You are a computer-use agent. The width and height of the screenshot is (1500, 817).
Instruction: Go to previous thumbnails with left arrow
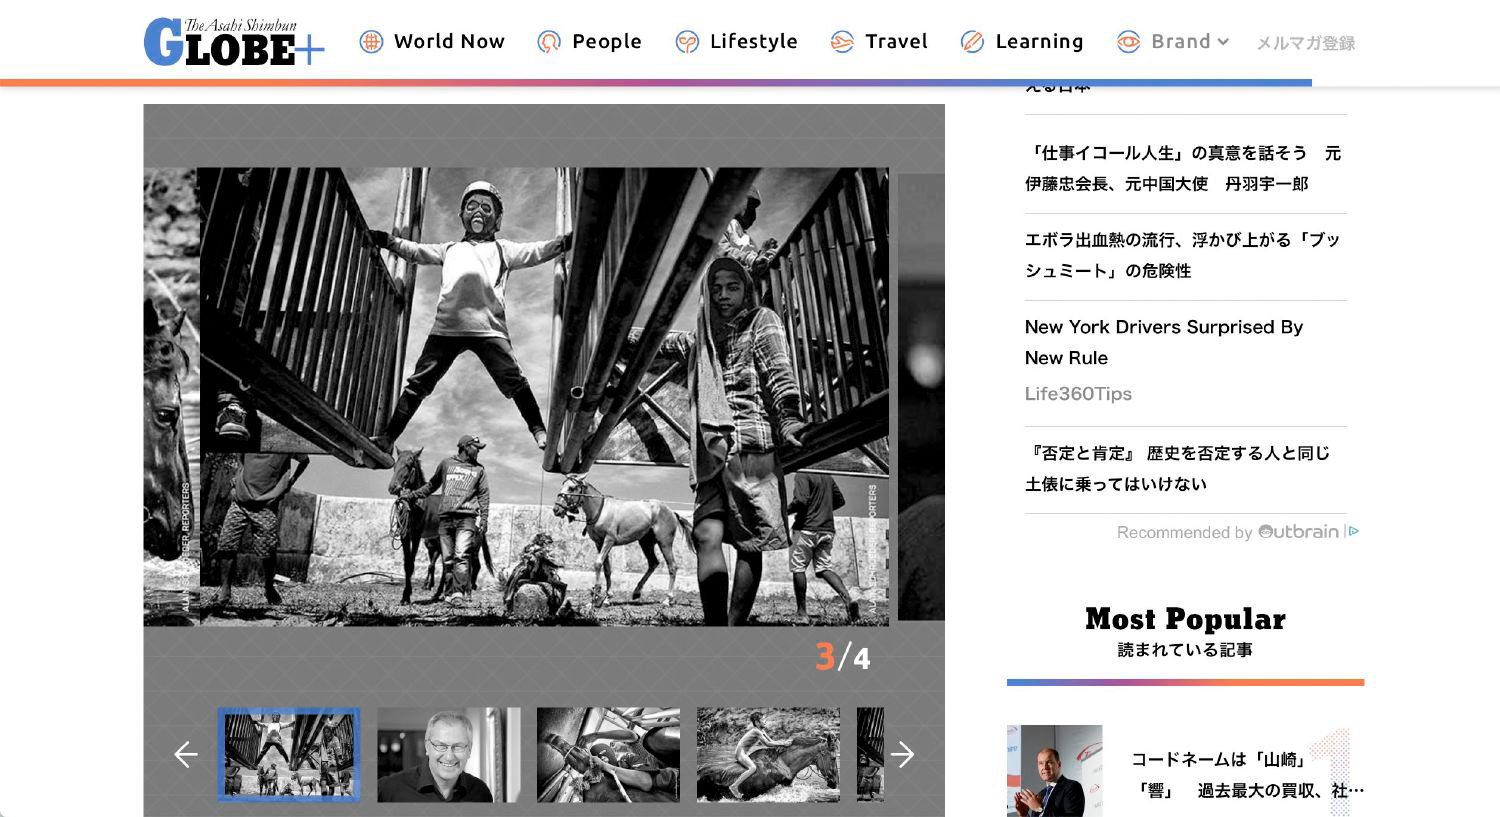[186, 754]
